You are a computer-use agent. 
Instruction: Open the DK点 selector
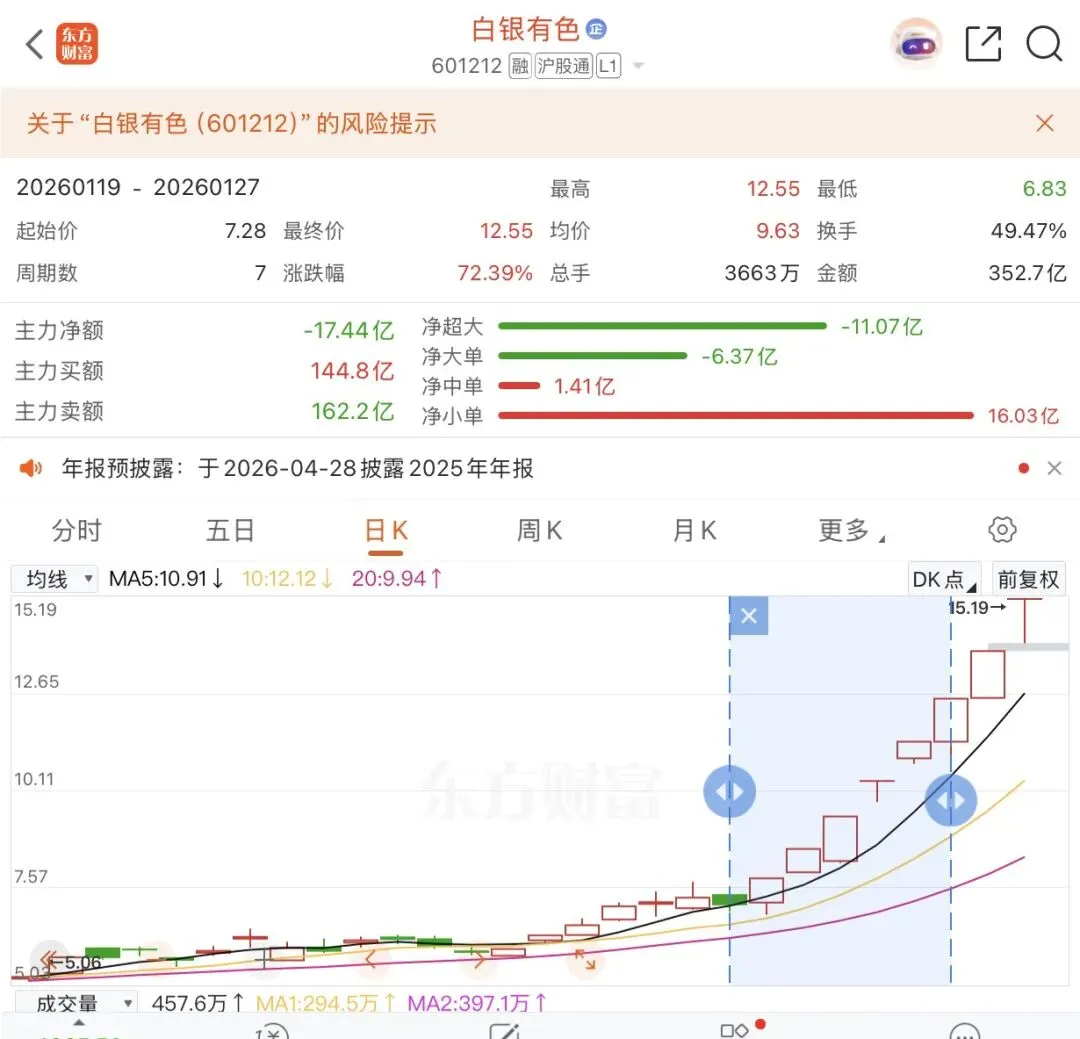pos(944,579)
